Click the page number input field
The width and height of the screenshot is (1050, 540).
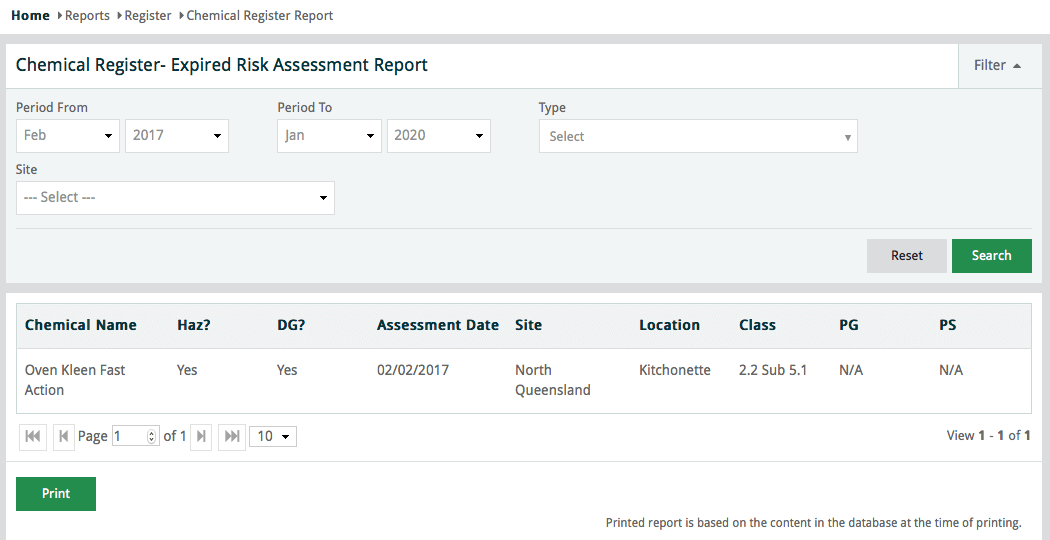coord(131,437)
